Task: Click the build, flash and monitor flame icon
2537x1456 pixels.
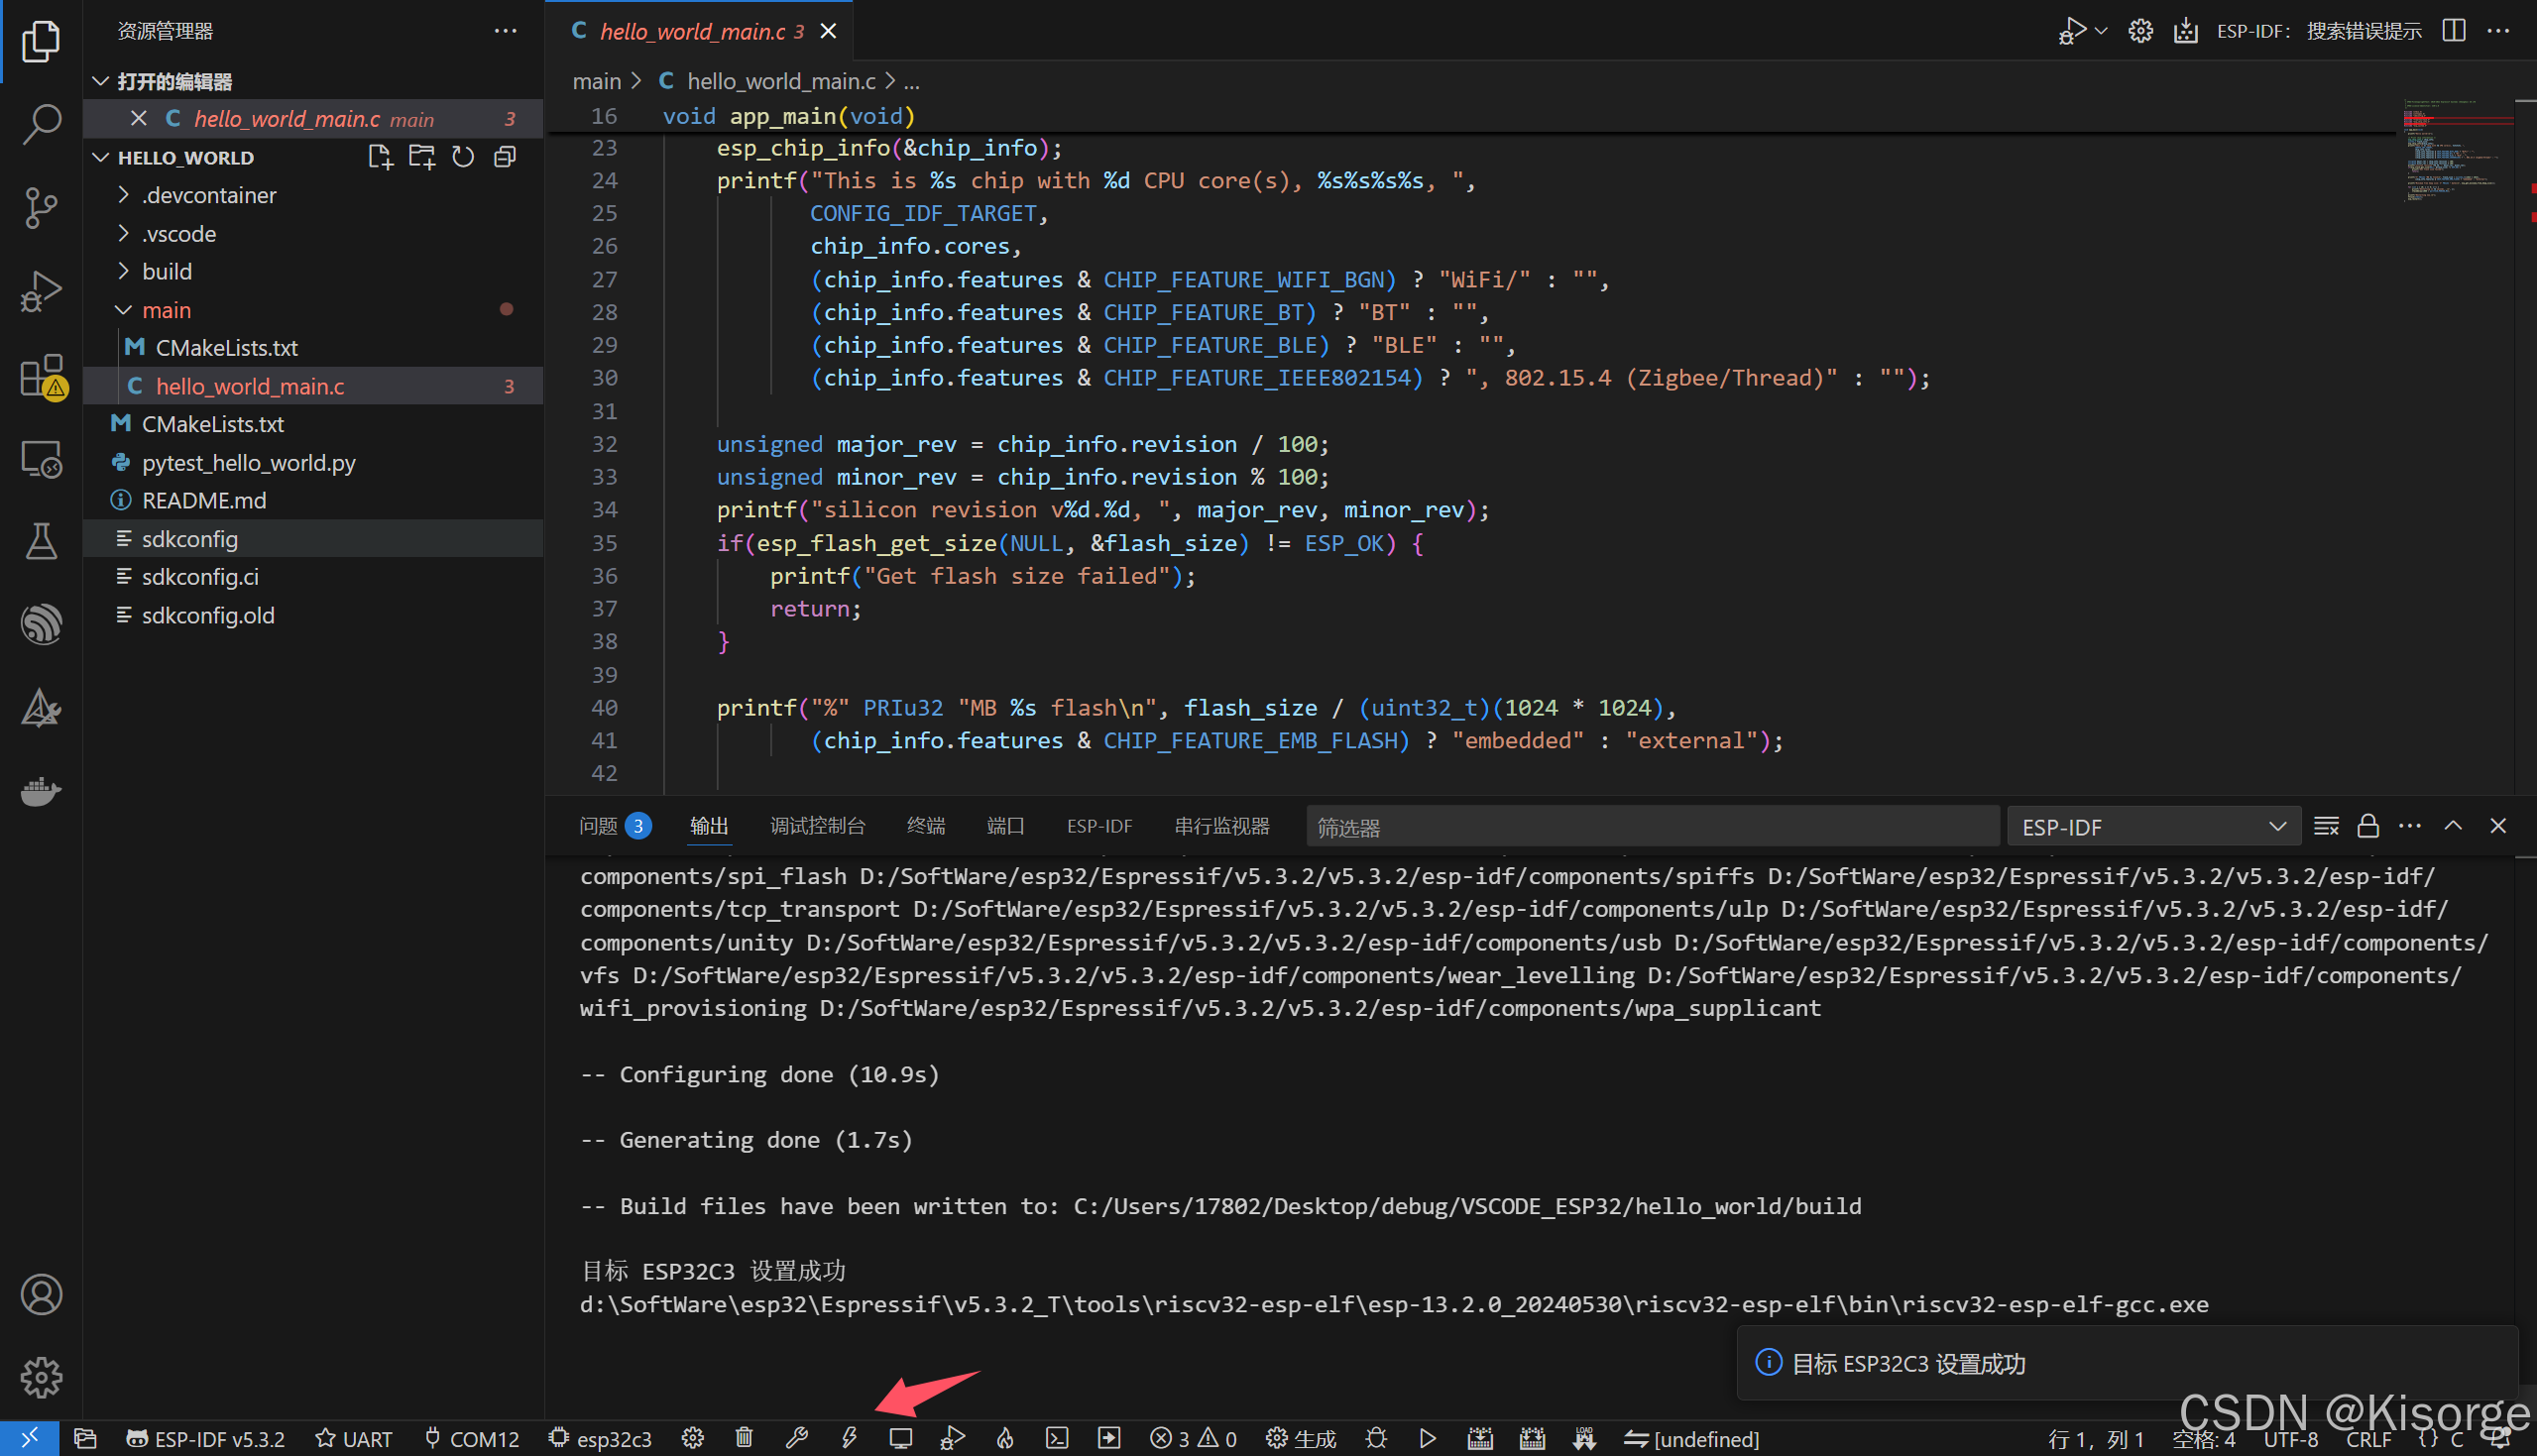Action: (x=1005, y=1438)
